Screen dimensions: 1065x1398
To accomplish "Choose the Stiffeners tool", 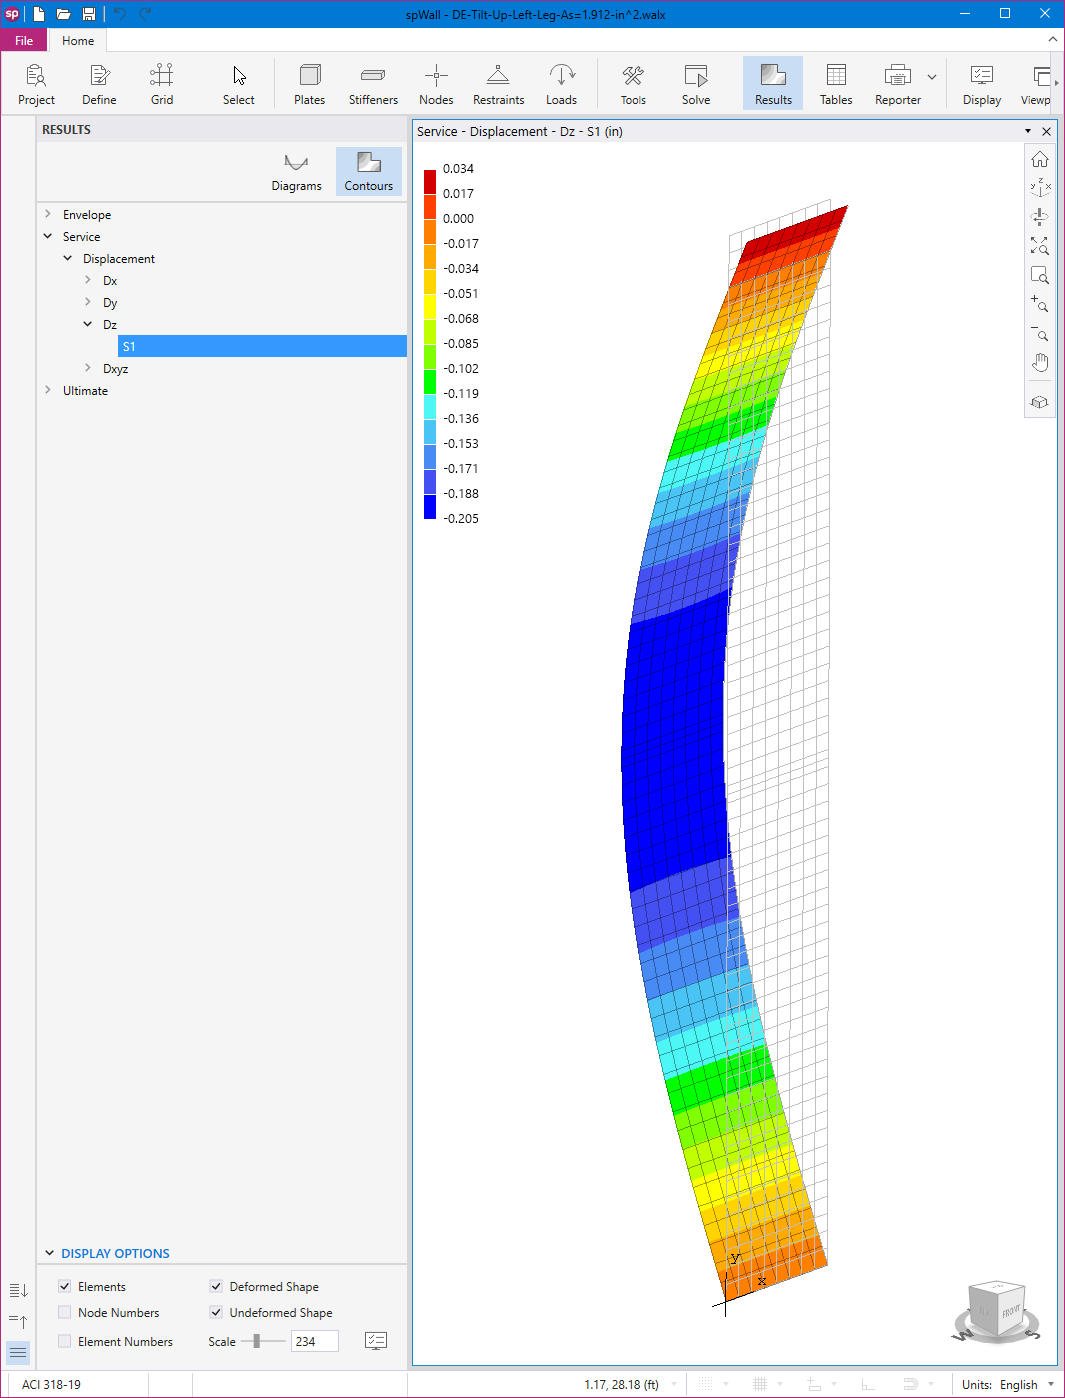I will (x=373, y=84).
